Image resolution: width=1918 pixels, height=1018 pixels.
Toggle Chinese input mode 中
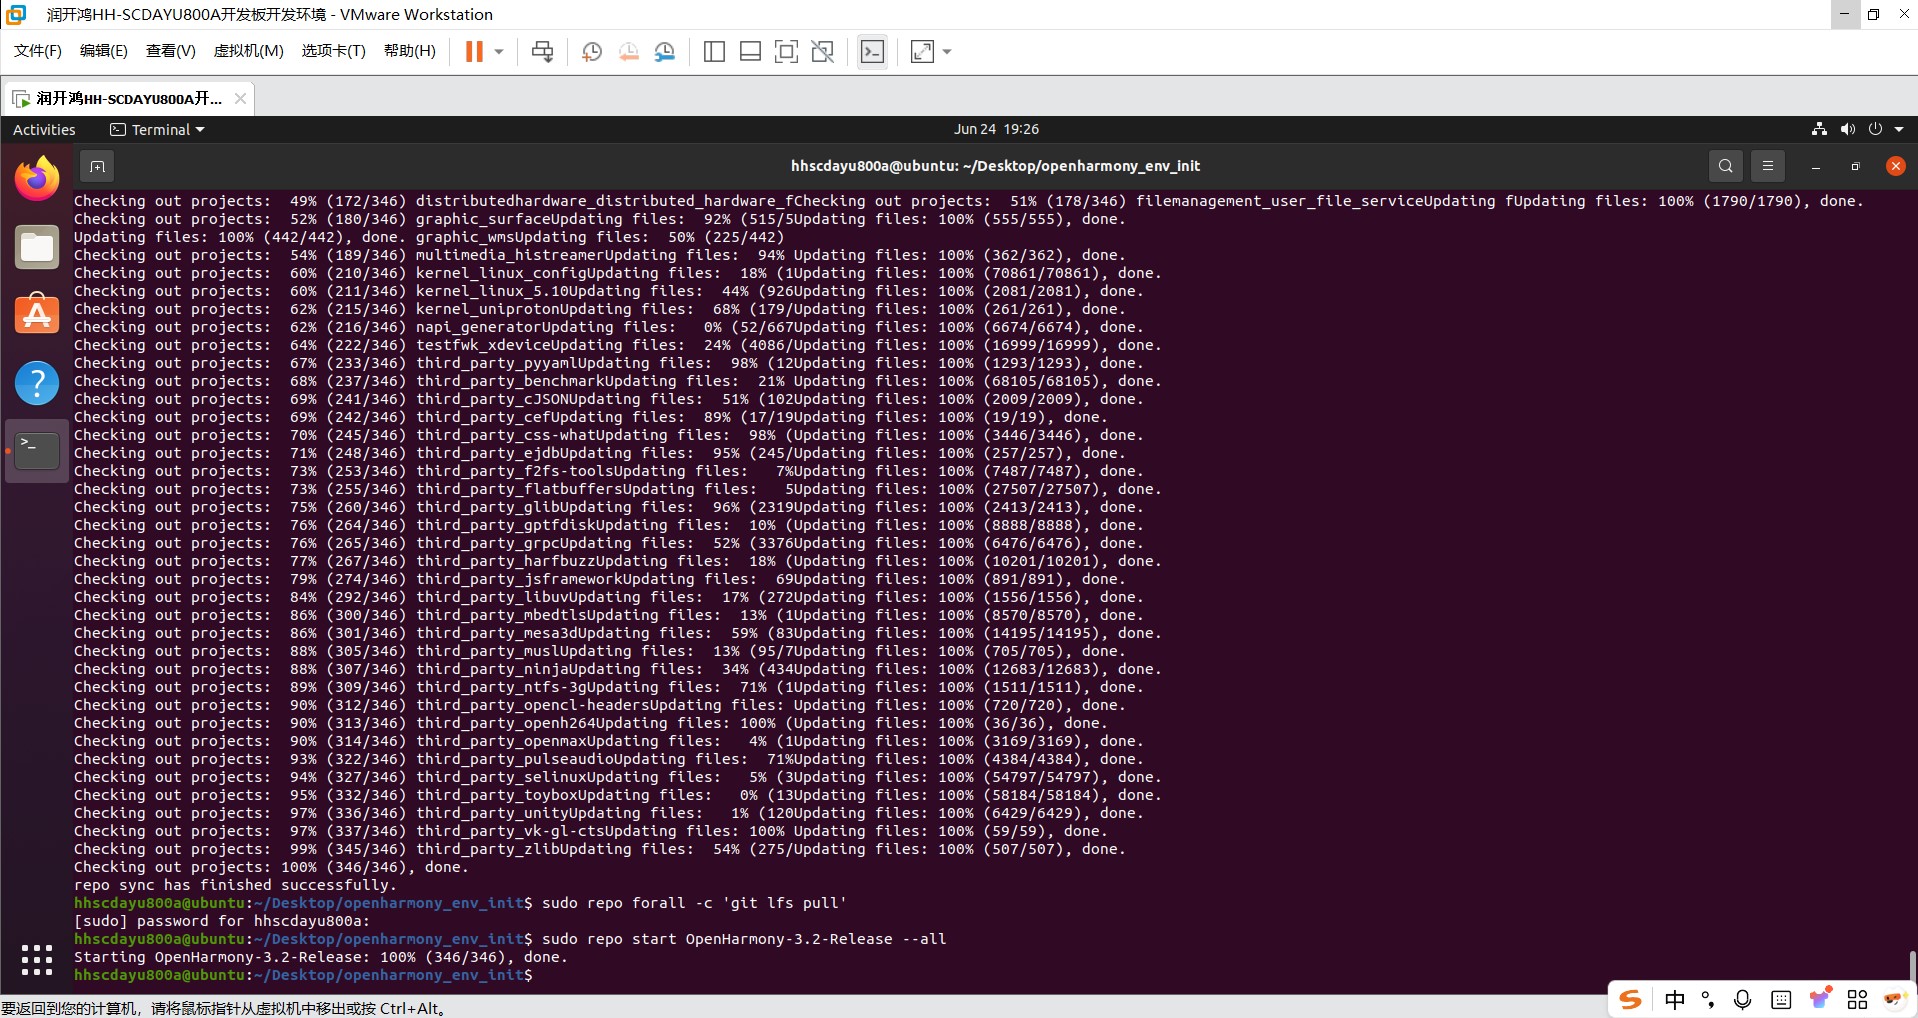(1675, 999)
